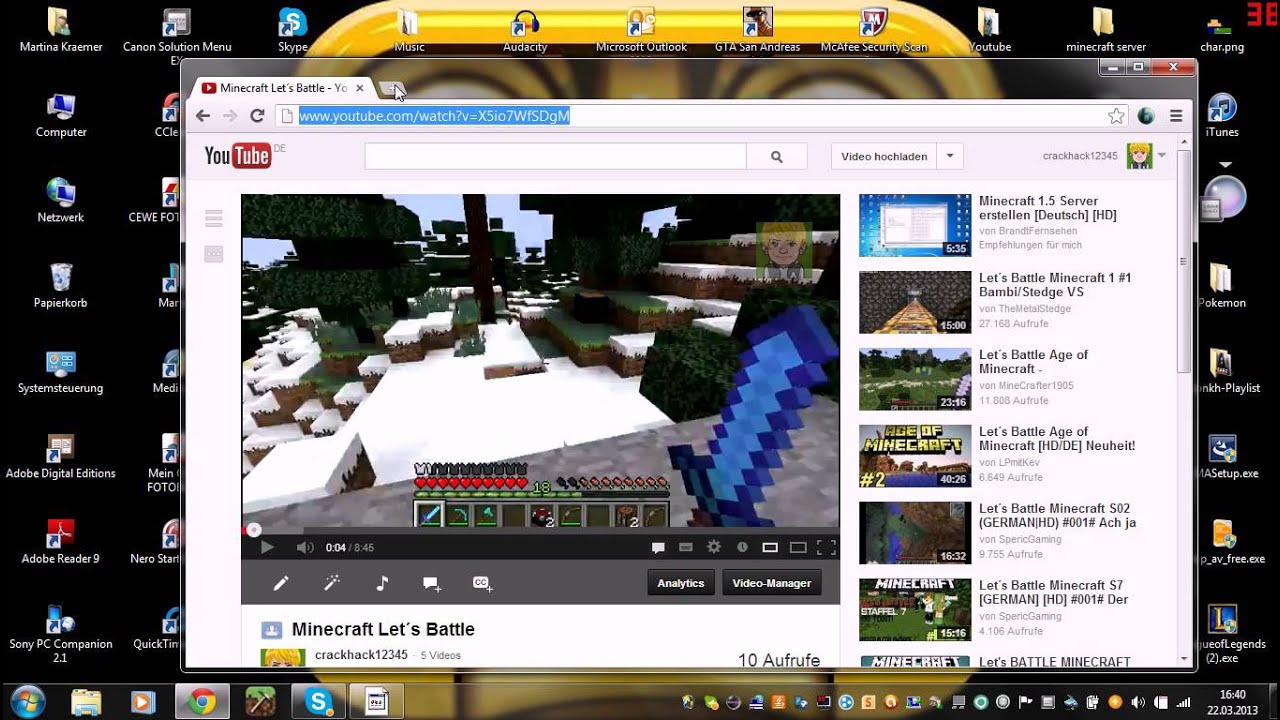Open Let's Battle Minecraft S02 video link

click(1057, 516)
